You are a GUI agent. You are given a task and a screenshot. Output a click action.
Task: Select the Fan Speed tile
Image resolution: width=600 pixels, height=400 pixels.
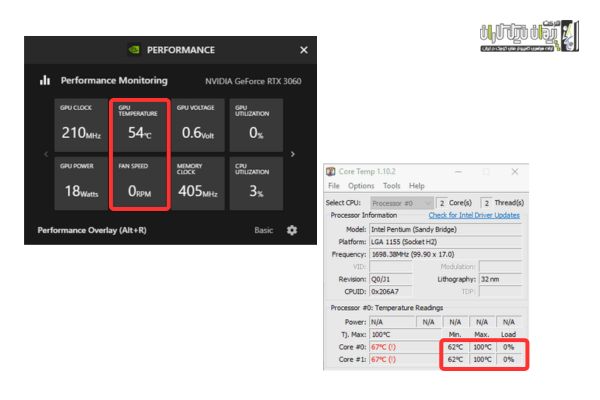click(141, 182)
